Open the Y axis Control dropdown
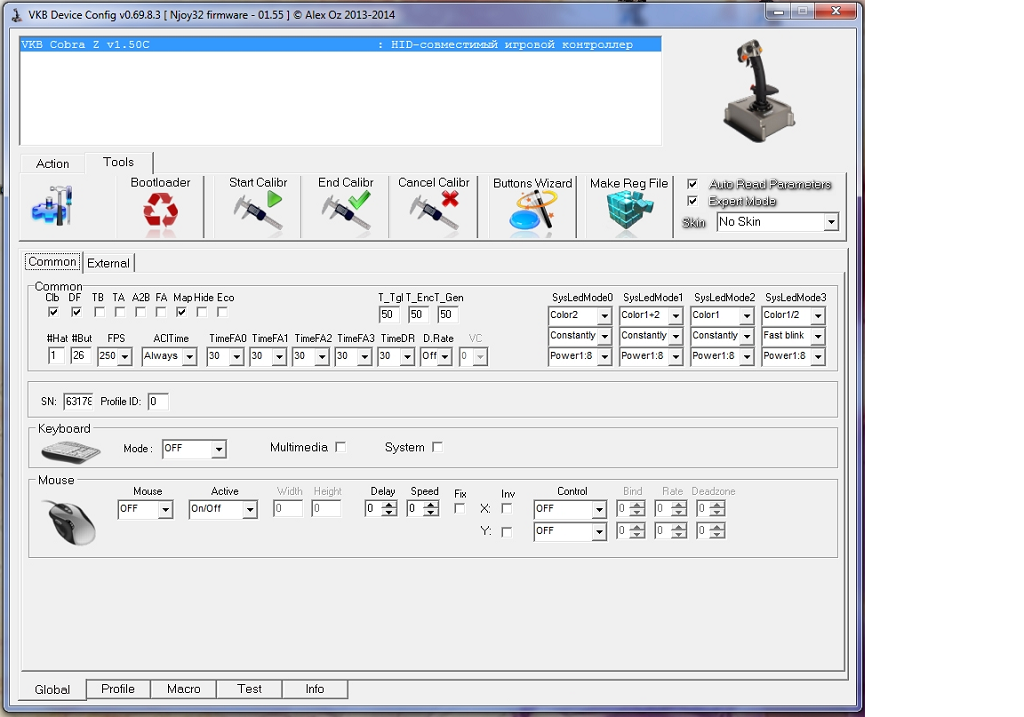This screenshot has width=1024, height=717. pos(600,532)
